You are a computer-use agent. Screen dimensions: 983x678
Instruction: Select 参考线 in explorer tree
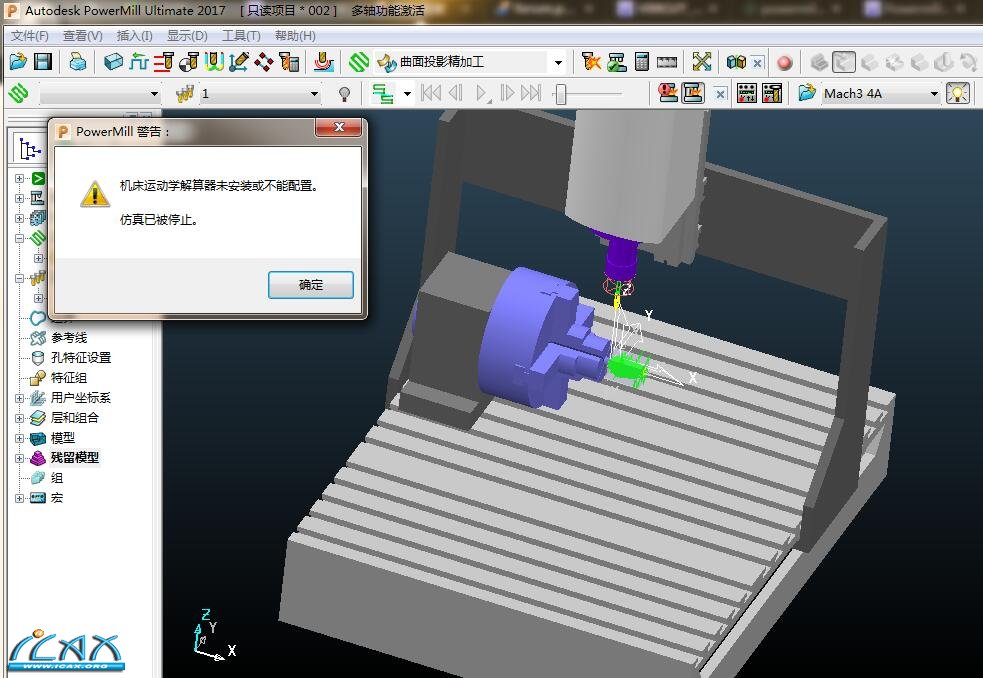69,337
